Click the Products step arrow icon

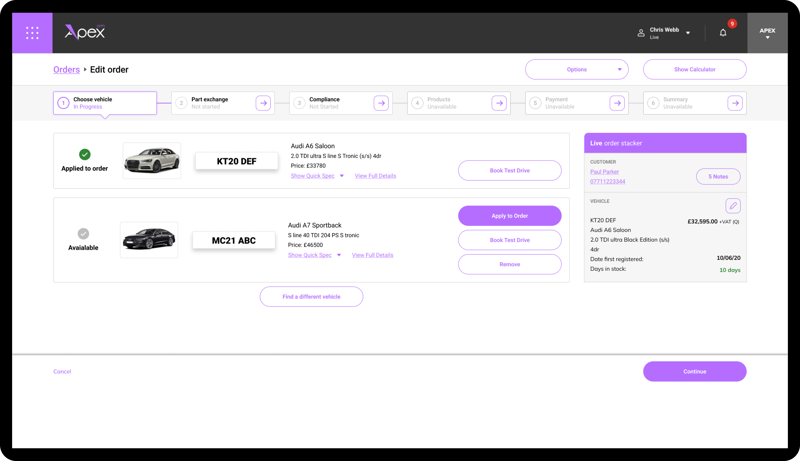point(499,103)
